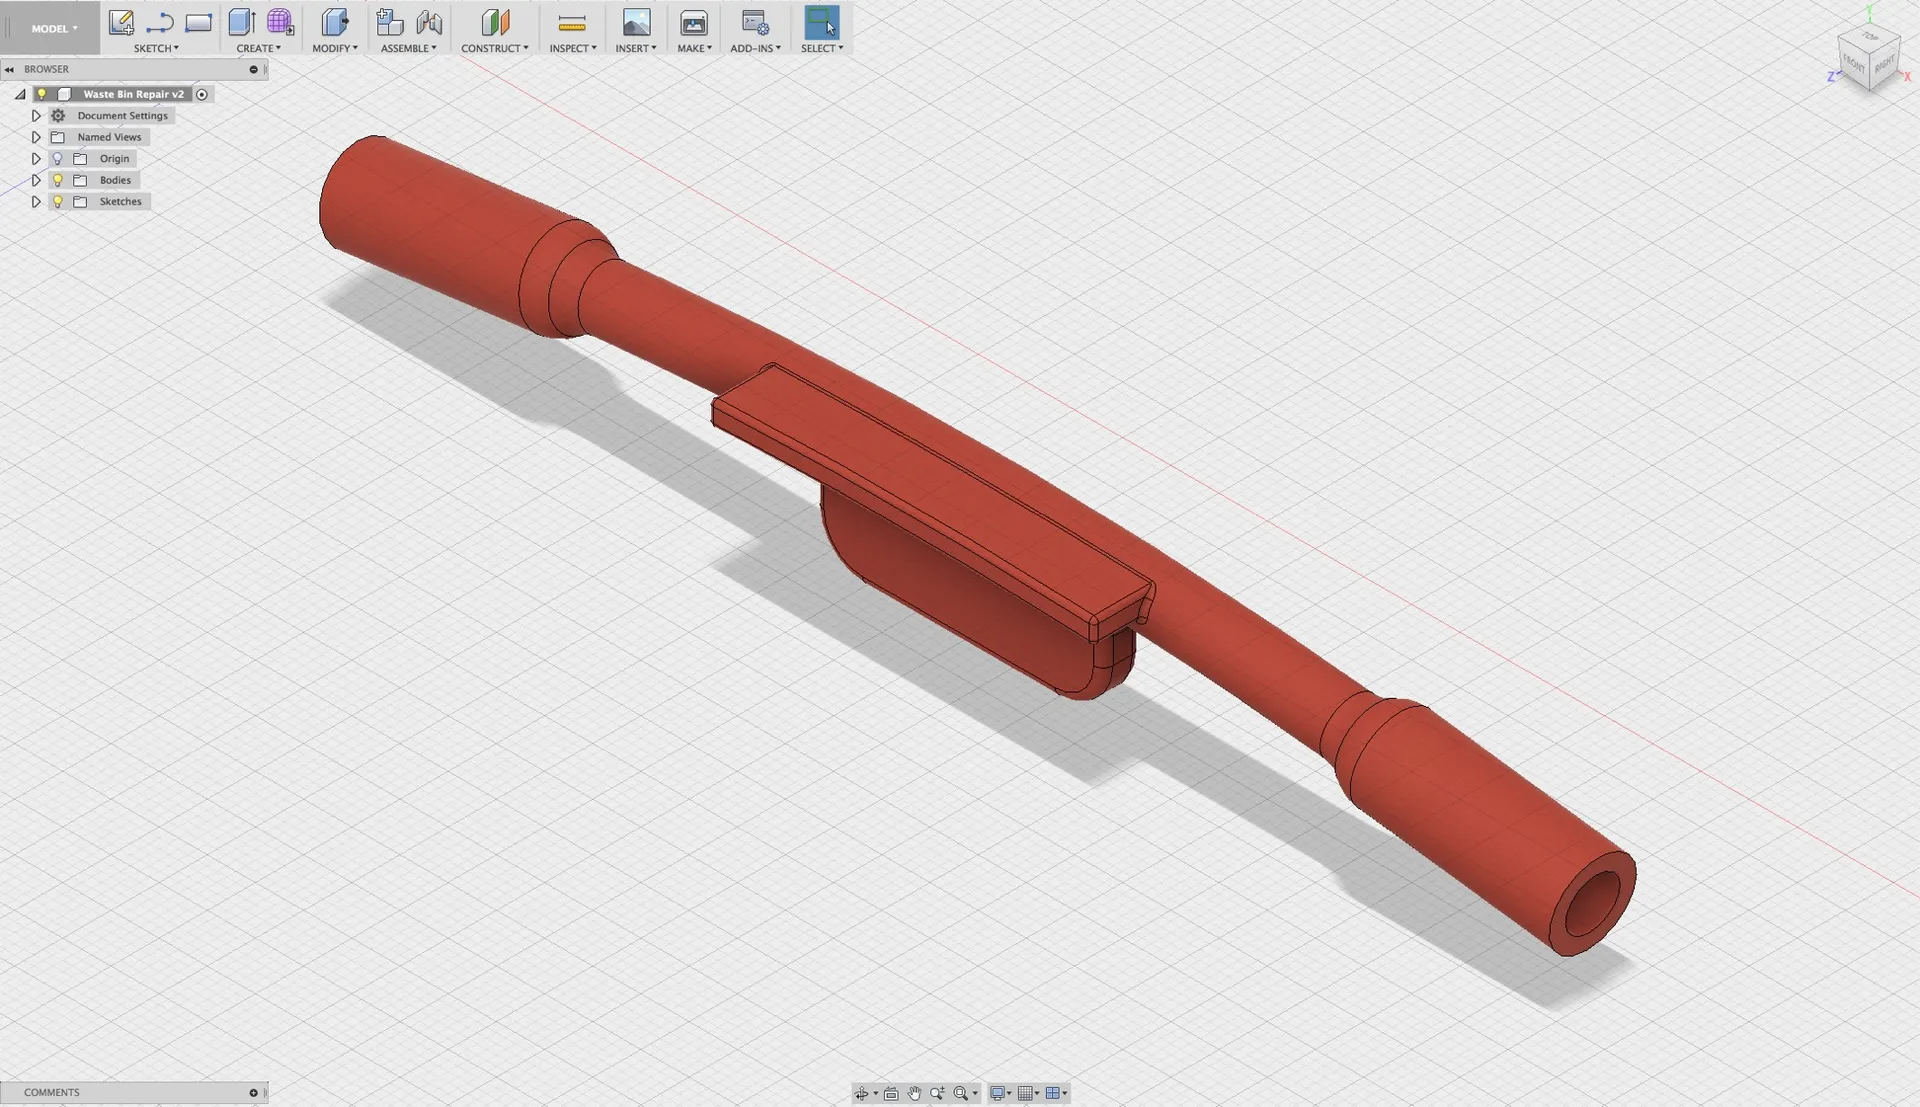
Task: Open the MODEL workspace dropdown
Action: (x=54, y=28)
